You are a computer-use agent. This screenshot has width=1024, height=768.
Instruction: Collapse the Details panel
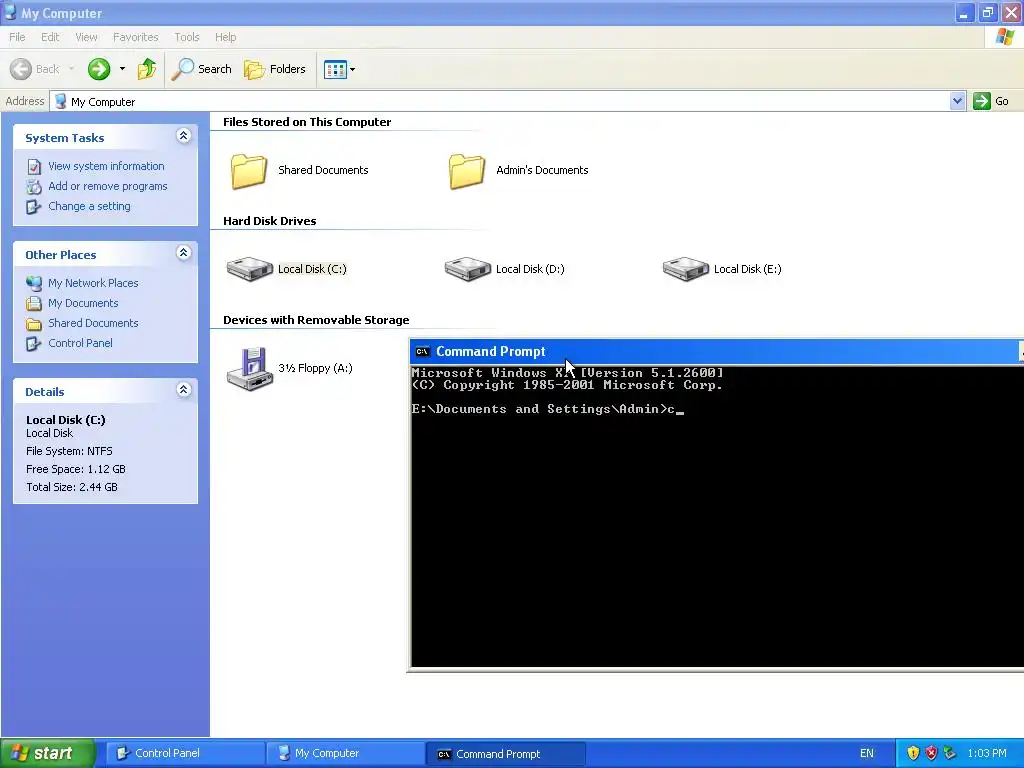click(x=184, y=390)
